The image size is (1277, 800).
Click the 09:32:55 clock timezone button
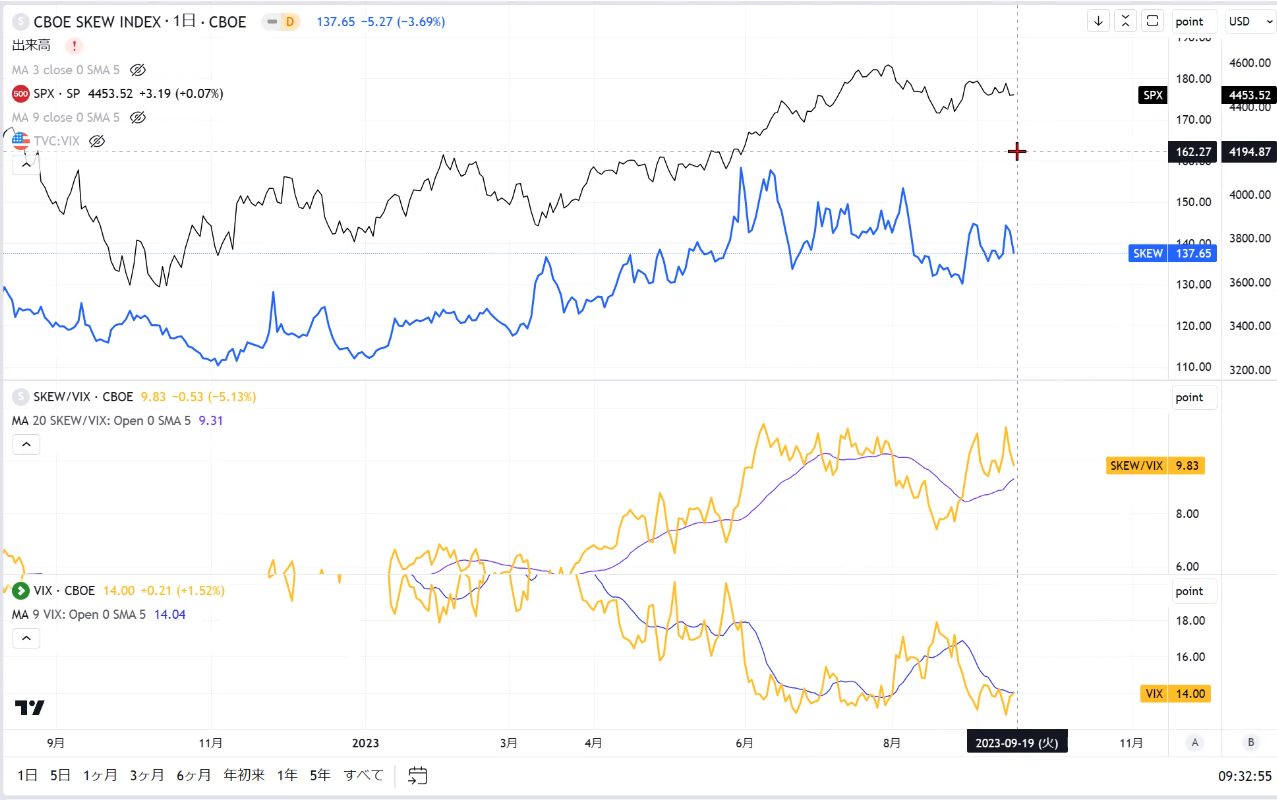tap(1244, 775)
